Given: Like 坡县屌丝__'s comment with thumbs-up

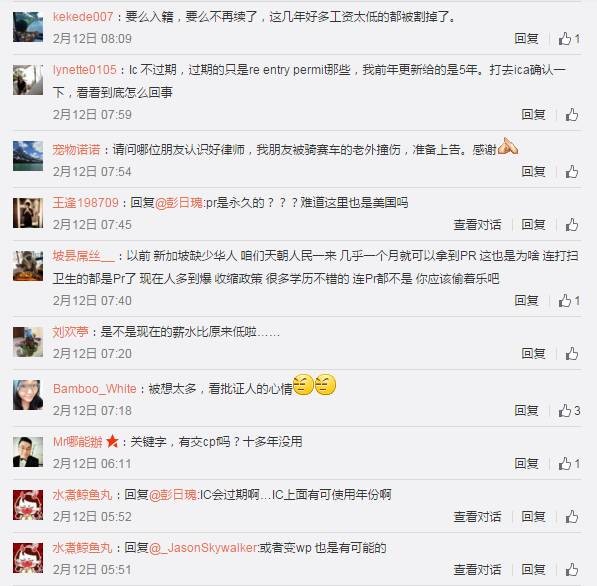Looking at the screenshot, I should (569, 301).
